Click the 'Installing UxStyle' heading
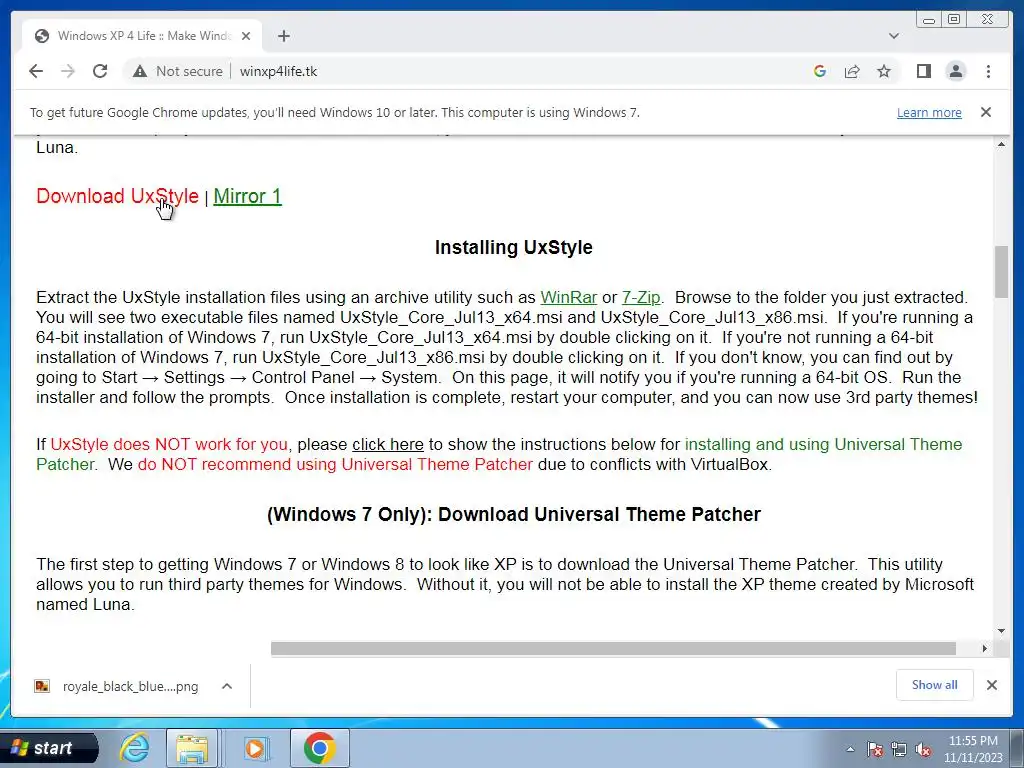Screen dimensions: 1024x768 point(514,248)
